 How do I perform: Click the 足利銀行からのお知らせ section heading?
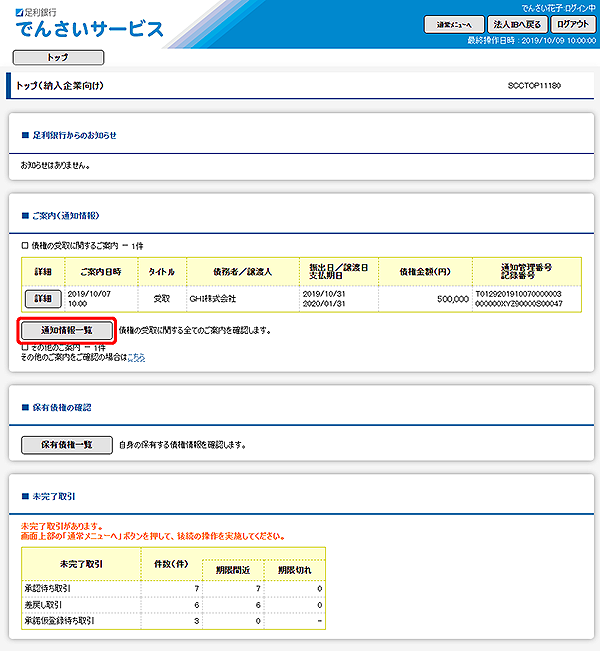coord(74,134)
